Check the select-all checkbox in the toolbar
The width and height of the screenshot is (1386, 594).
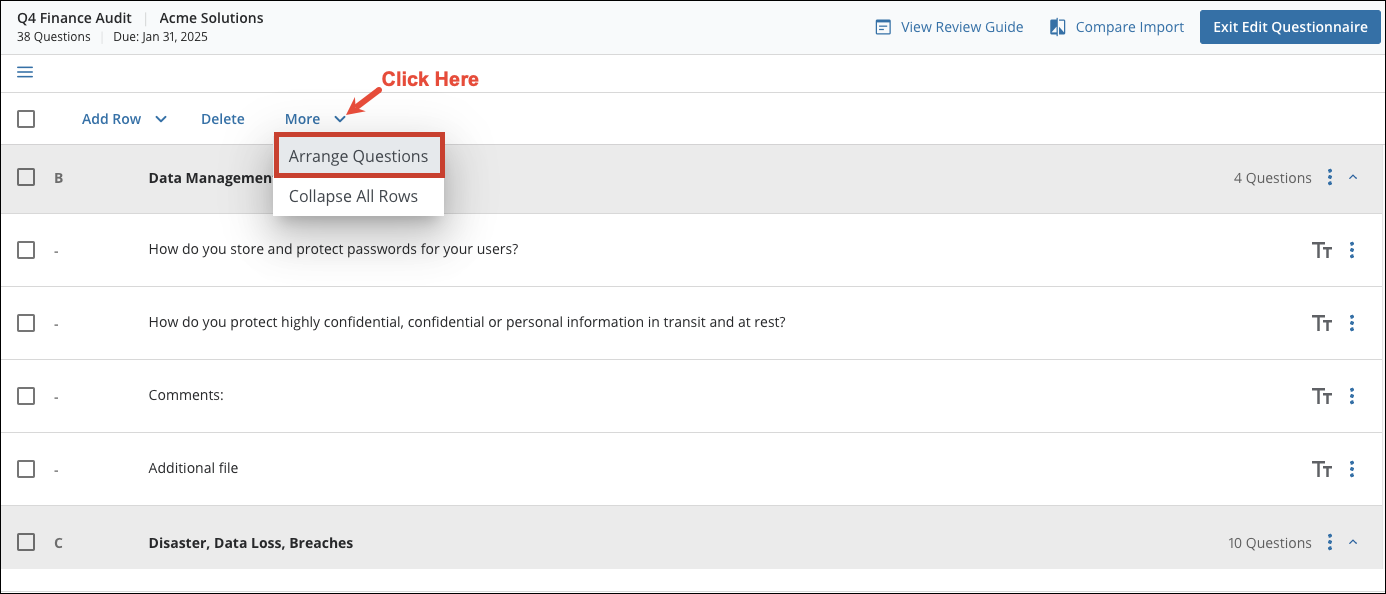click(x=25, y=118)
